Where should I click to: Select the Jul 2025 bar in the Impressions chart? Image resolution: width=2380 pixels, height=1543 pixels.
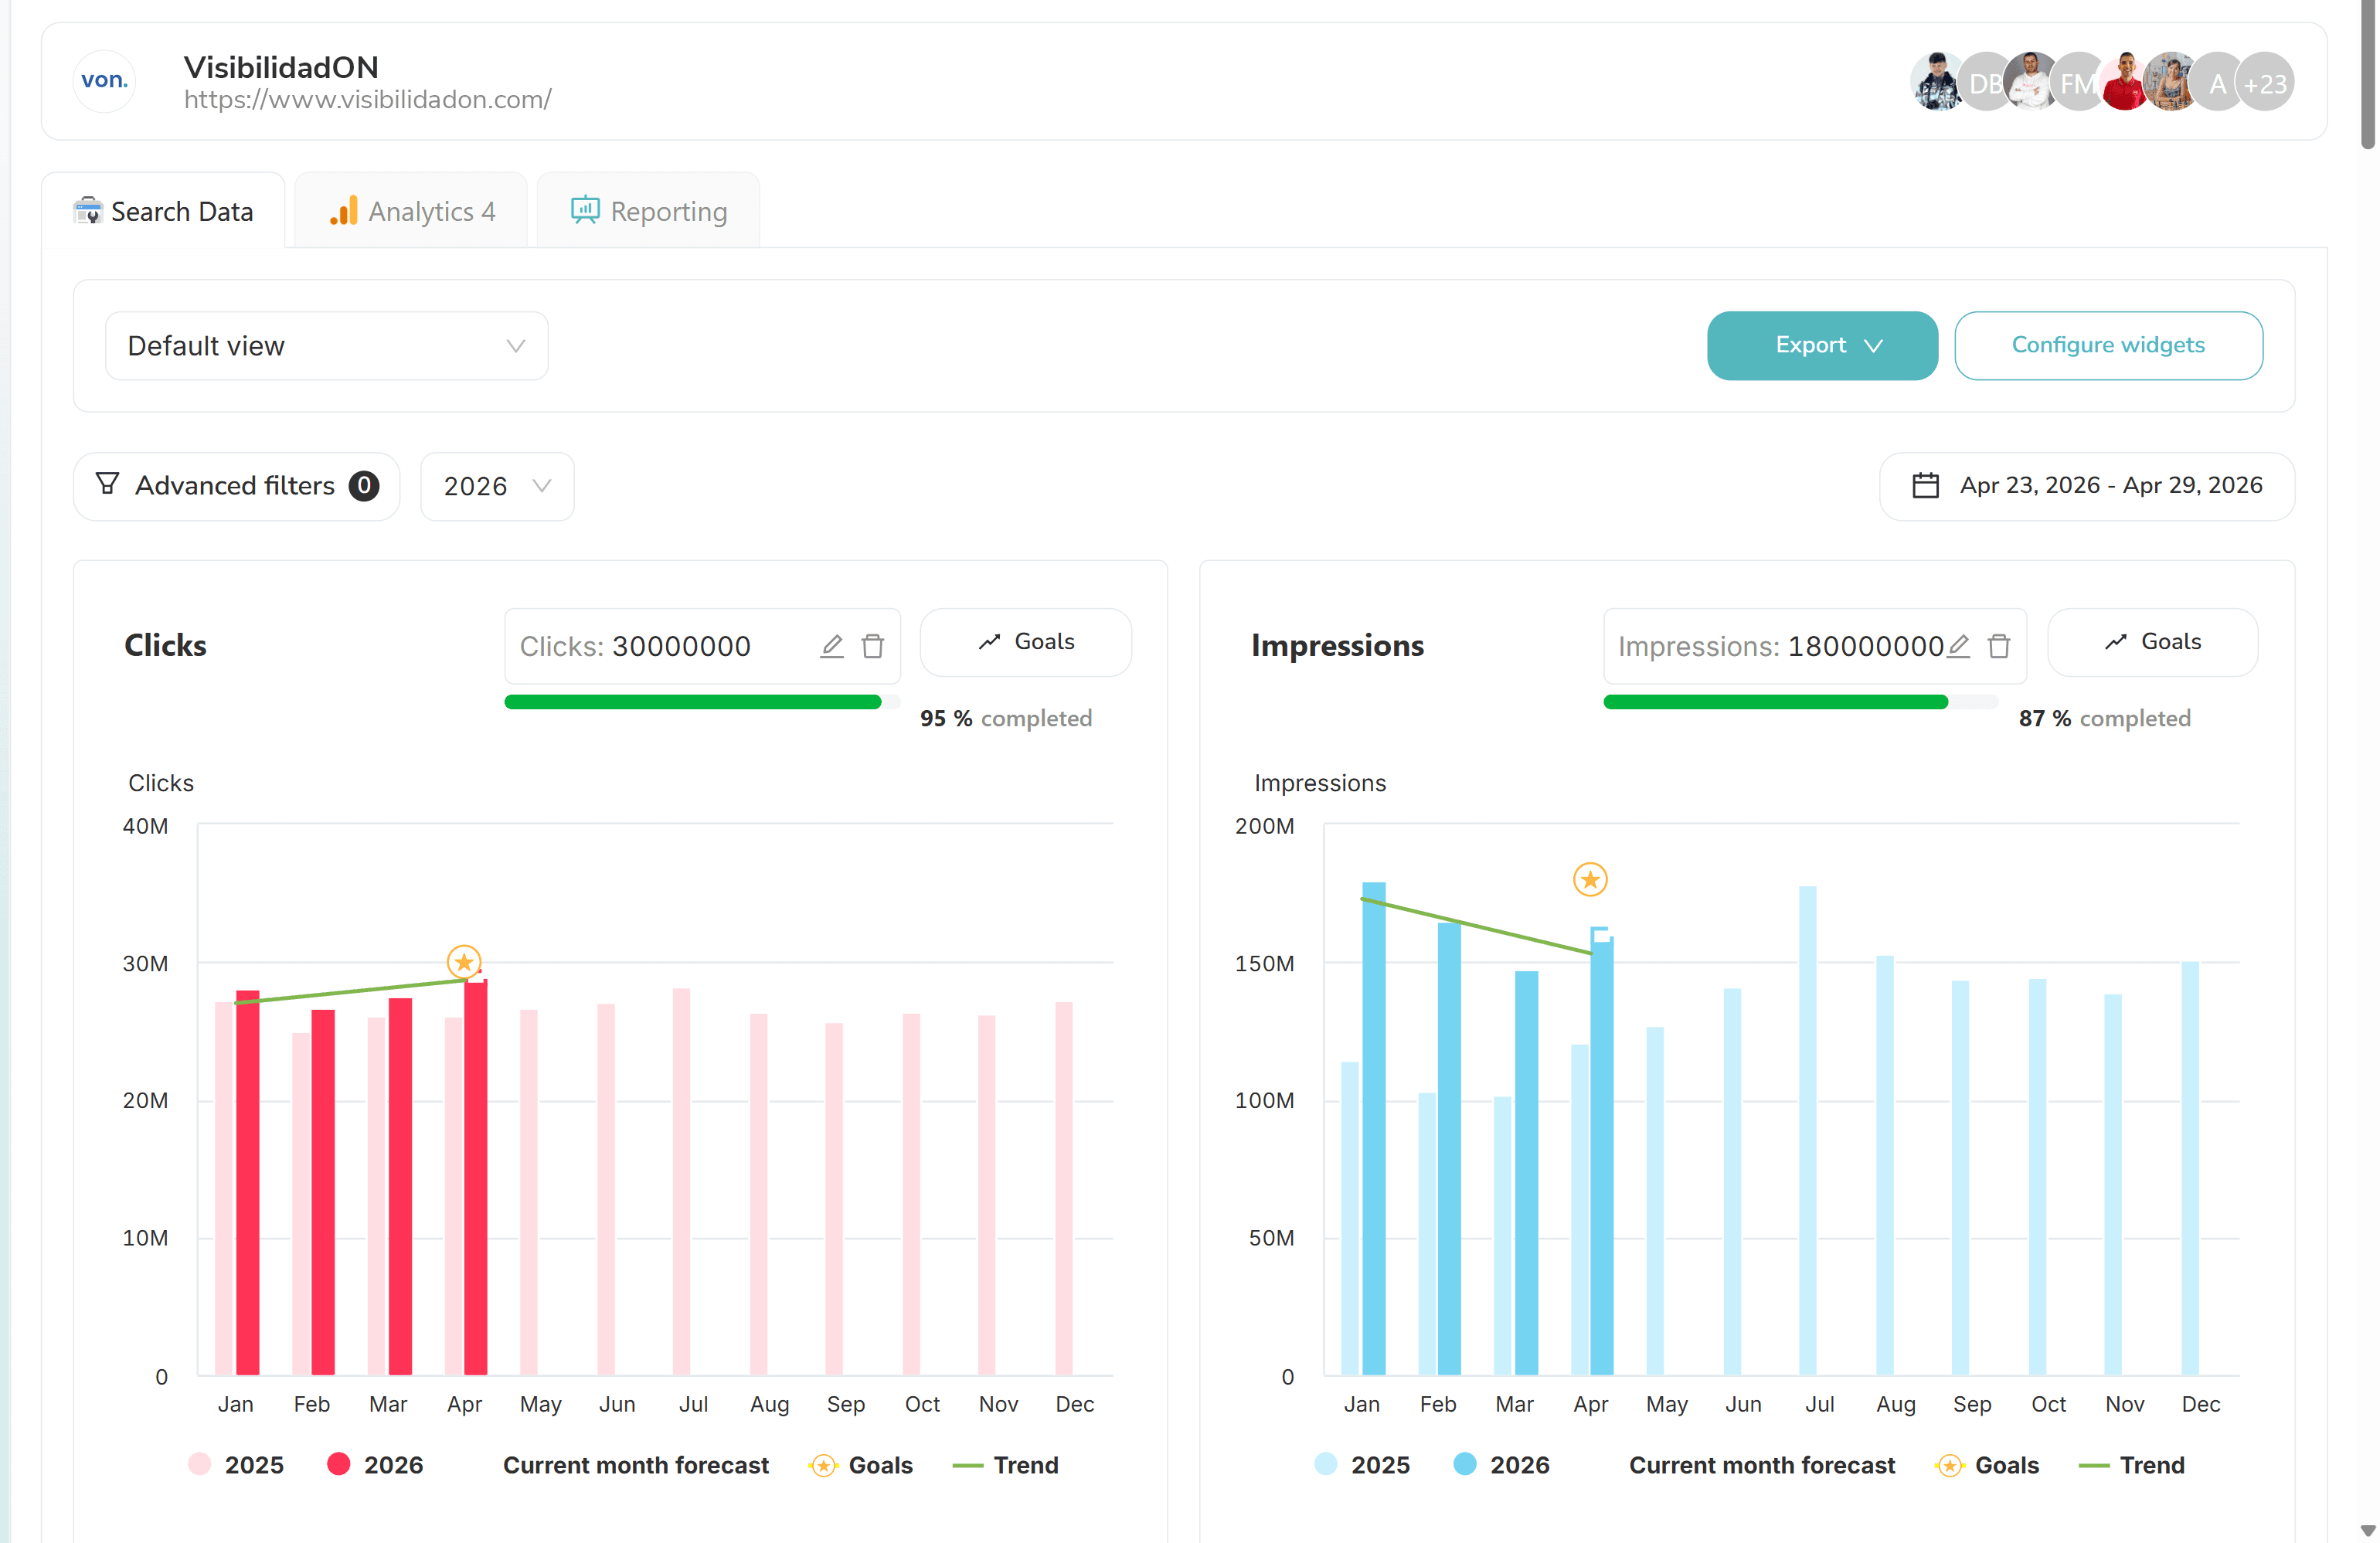pos(1807,1131)
